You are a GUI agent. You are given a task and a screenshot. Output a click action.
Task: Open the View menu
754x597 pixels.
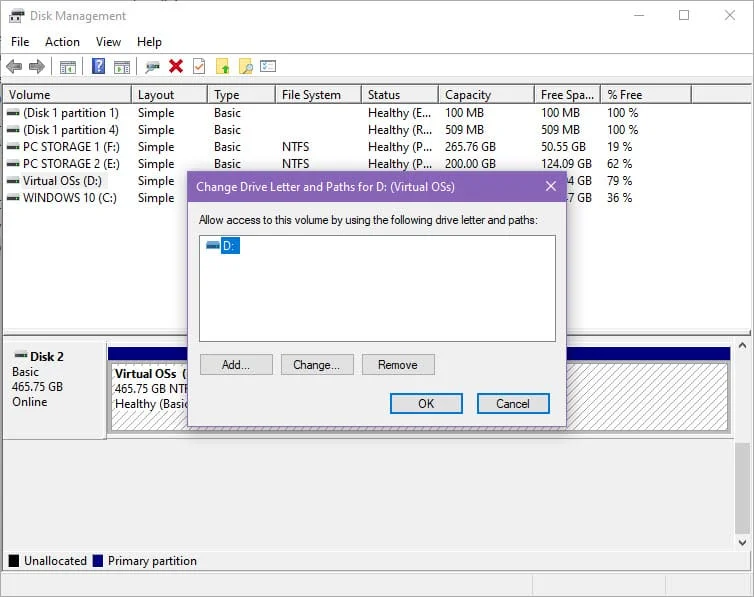(x=108, y=42)
